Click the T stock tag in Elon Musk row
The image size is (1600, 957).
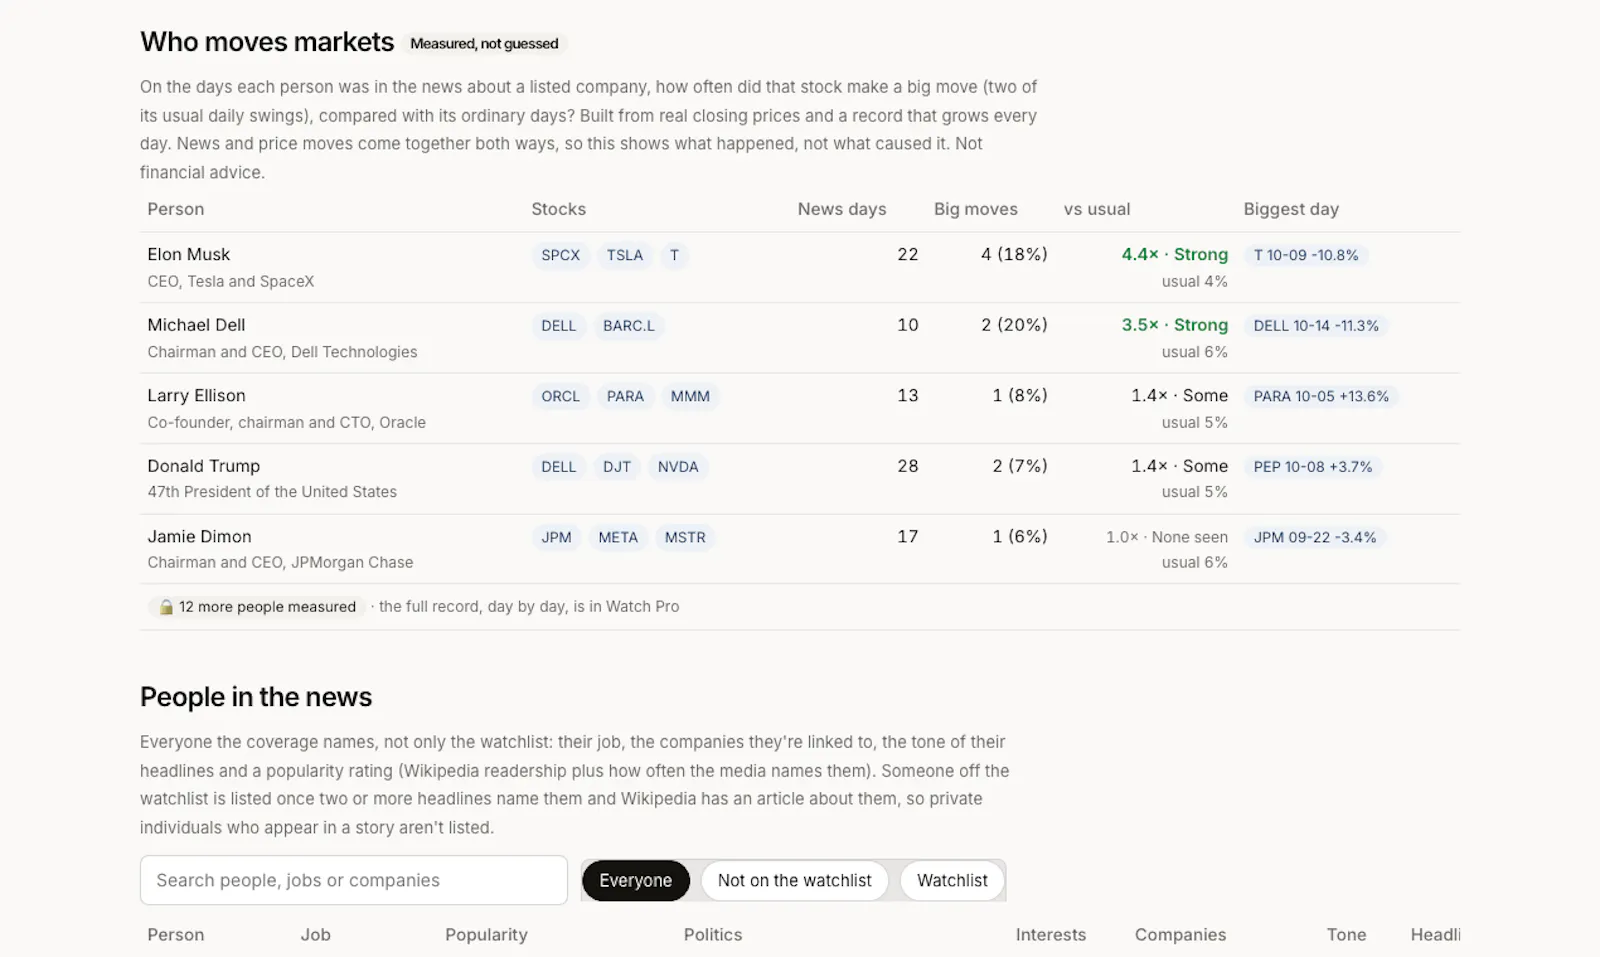[674, 255]
